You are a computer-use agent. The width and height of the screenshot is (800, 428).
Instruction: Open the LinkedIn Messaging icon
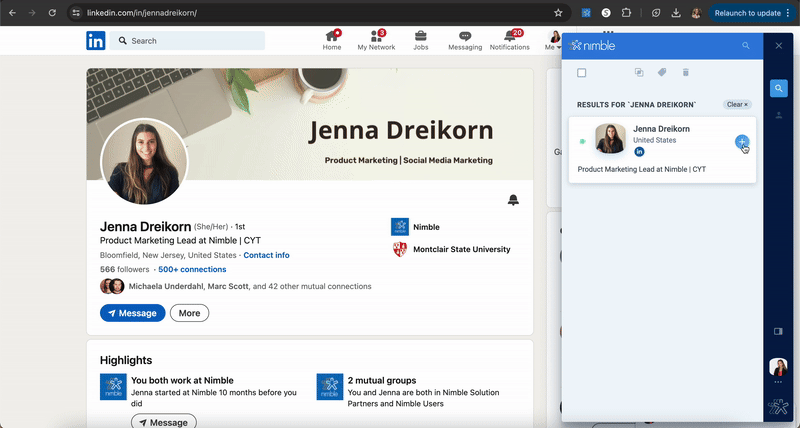click(x=465, y=37)
